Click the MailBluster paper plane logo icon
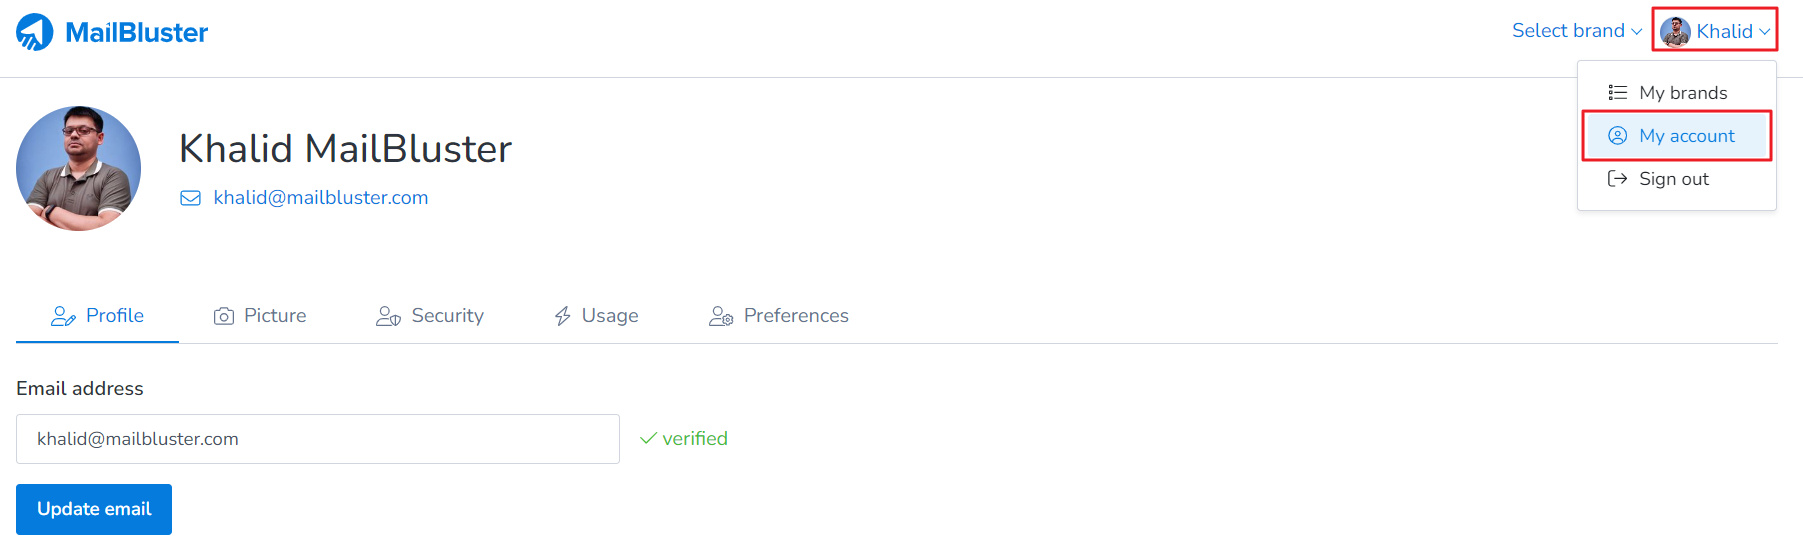The width and height of the screenshot is (1803, 559). 34,32
